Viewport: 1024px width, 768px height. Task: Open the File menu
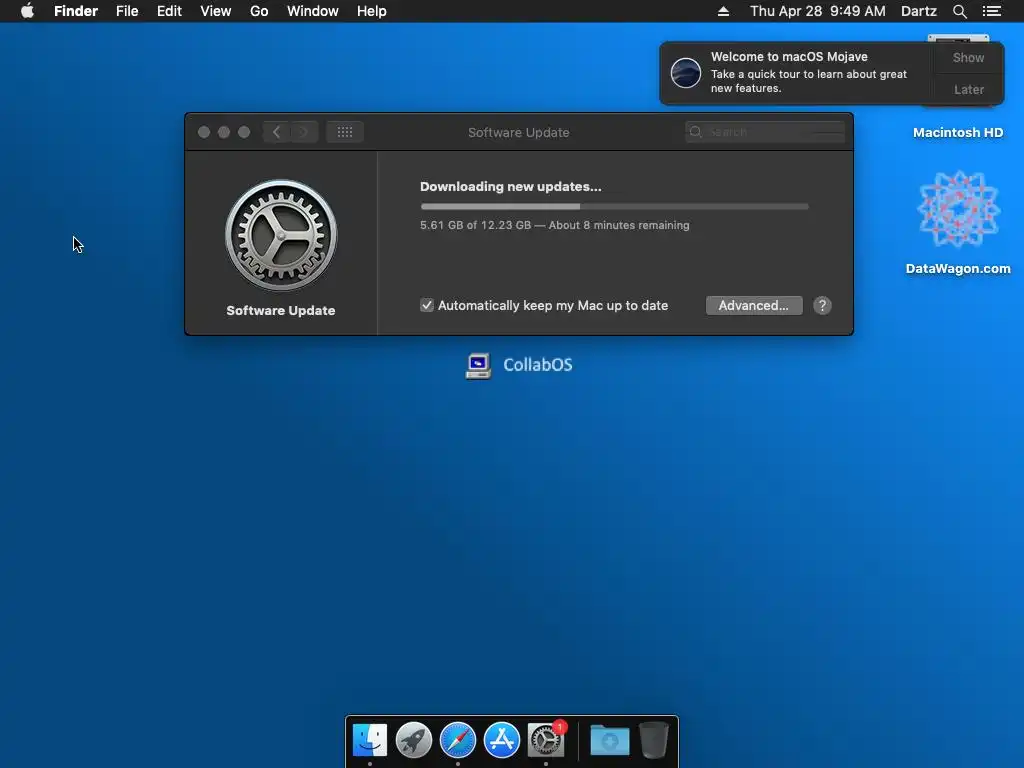[127, 11]
